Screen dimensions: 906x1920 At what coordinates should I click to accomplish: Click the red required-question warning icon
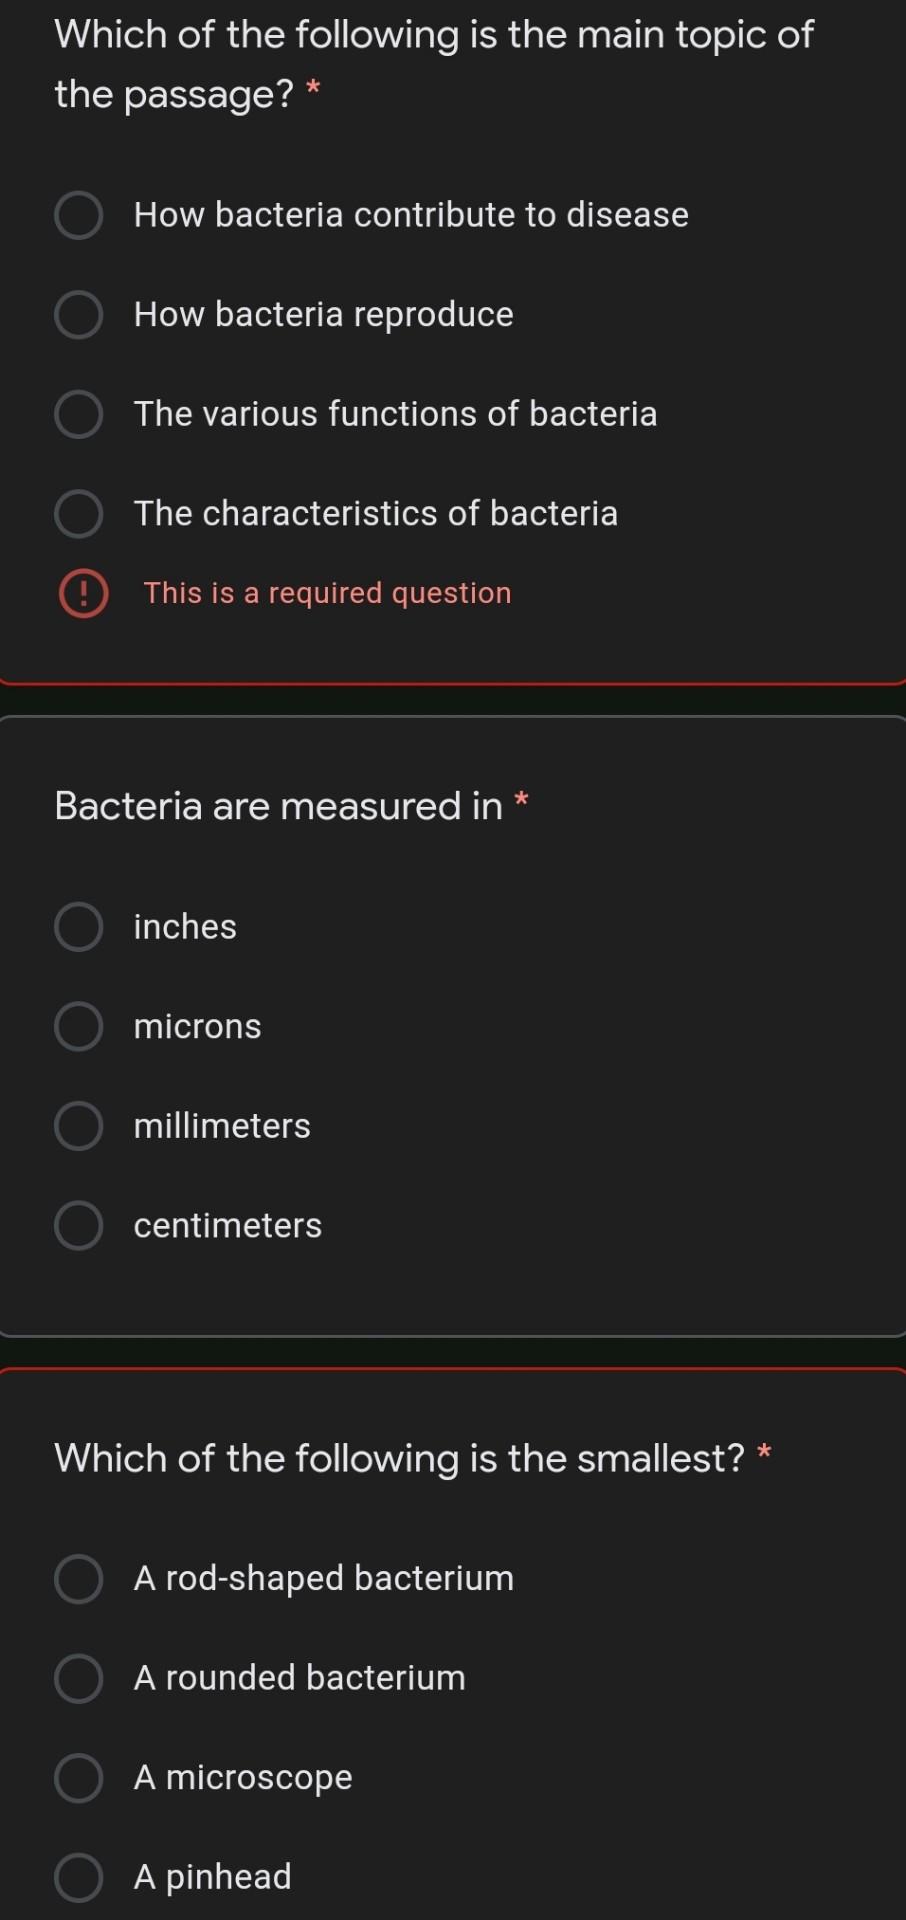click(x=83, y=594)
